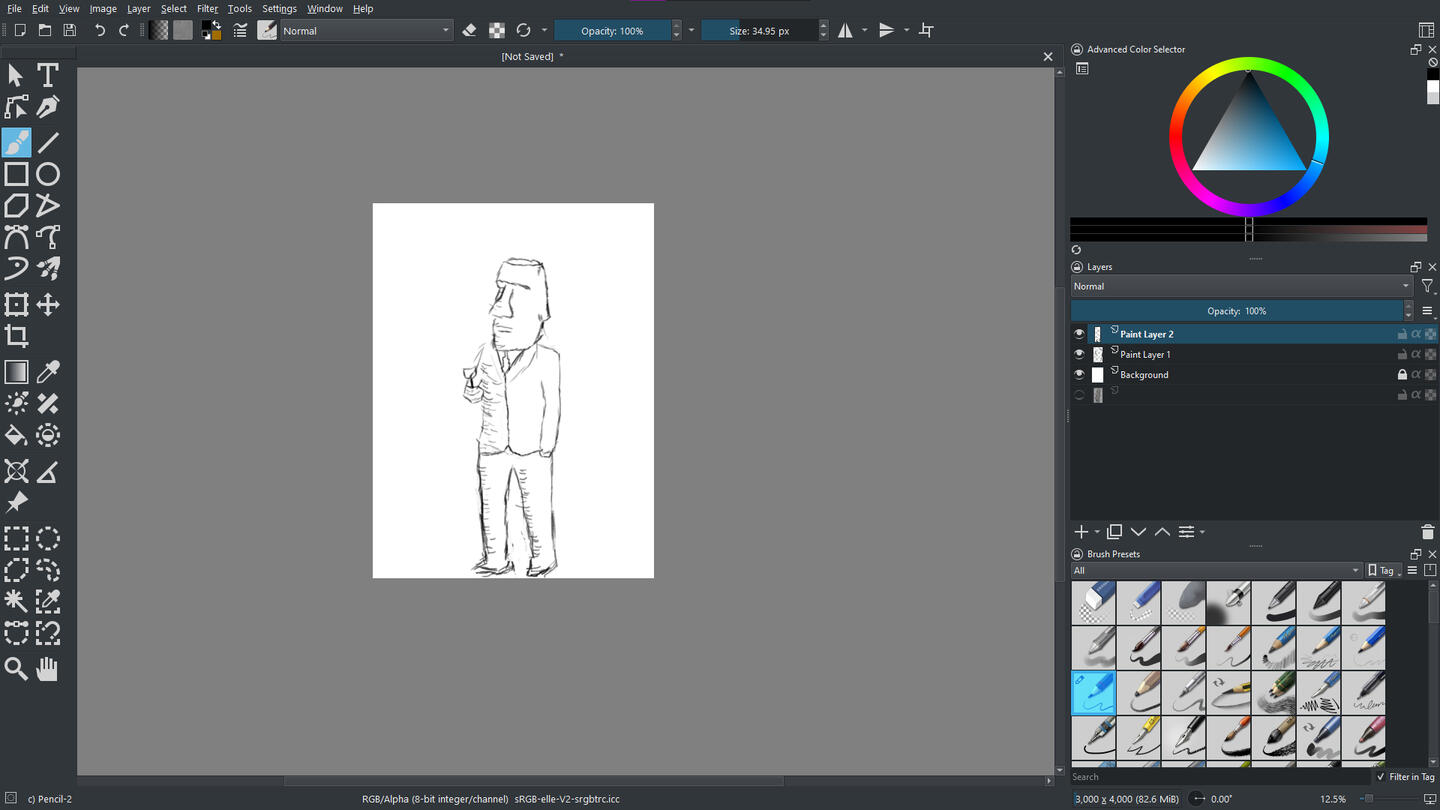Pick the Fill bucket tool

(x=16, y=435)
